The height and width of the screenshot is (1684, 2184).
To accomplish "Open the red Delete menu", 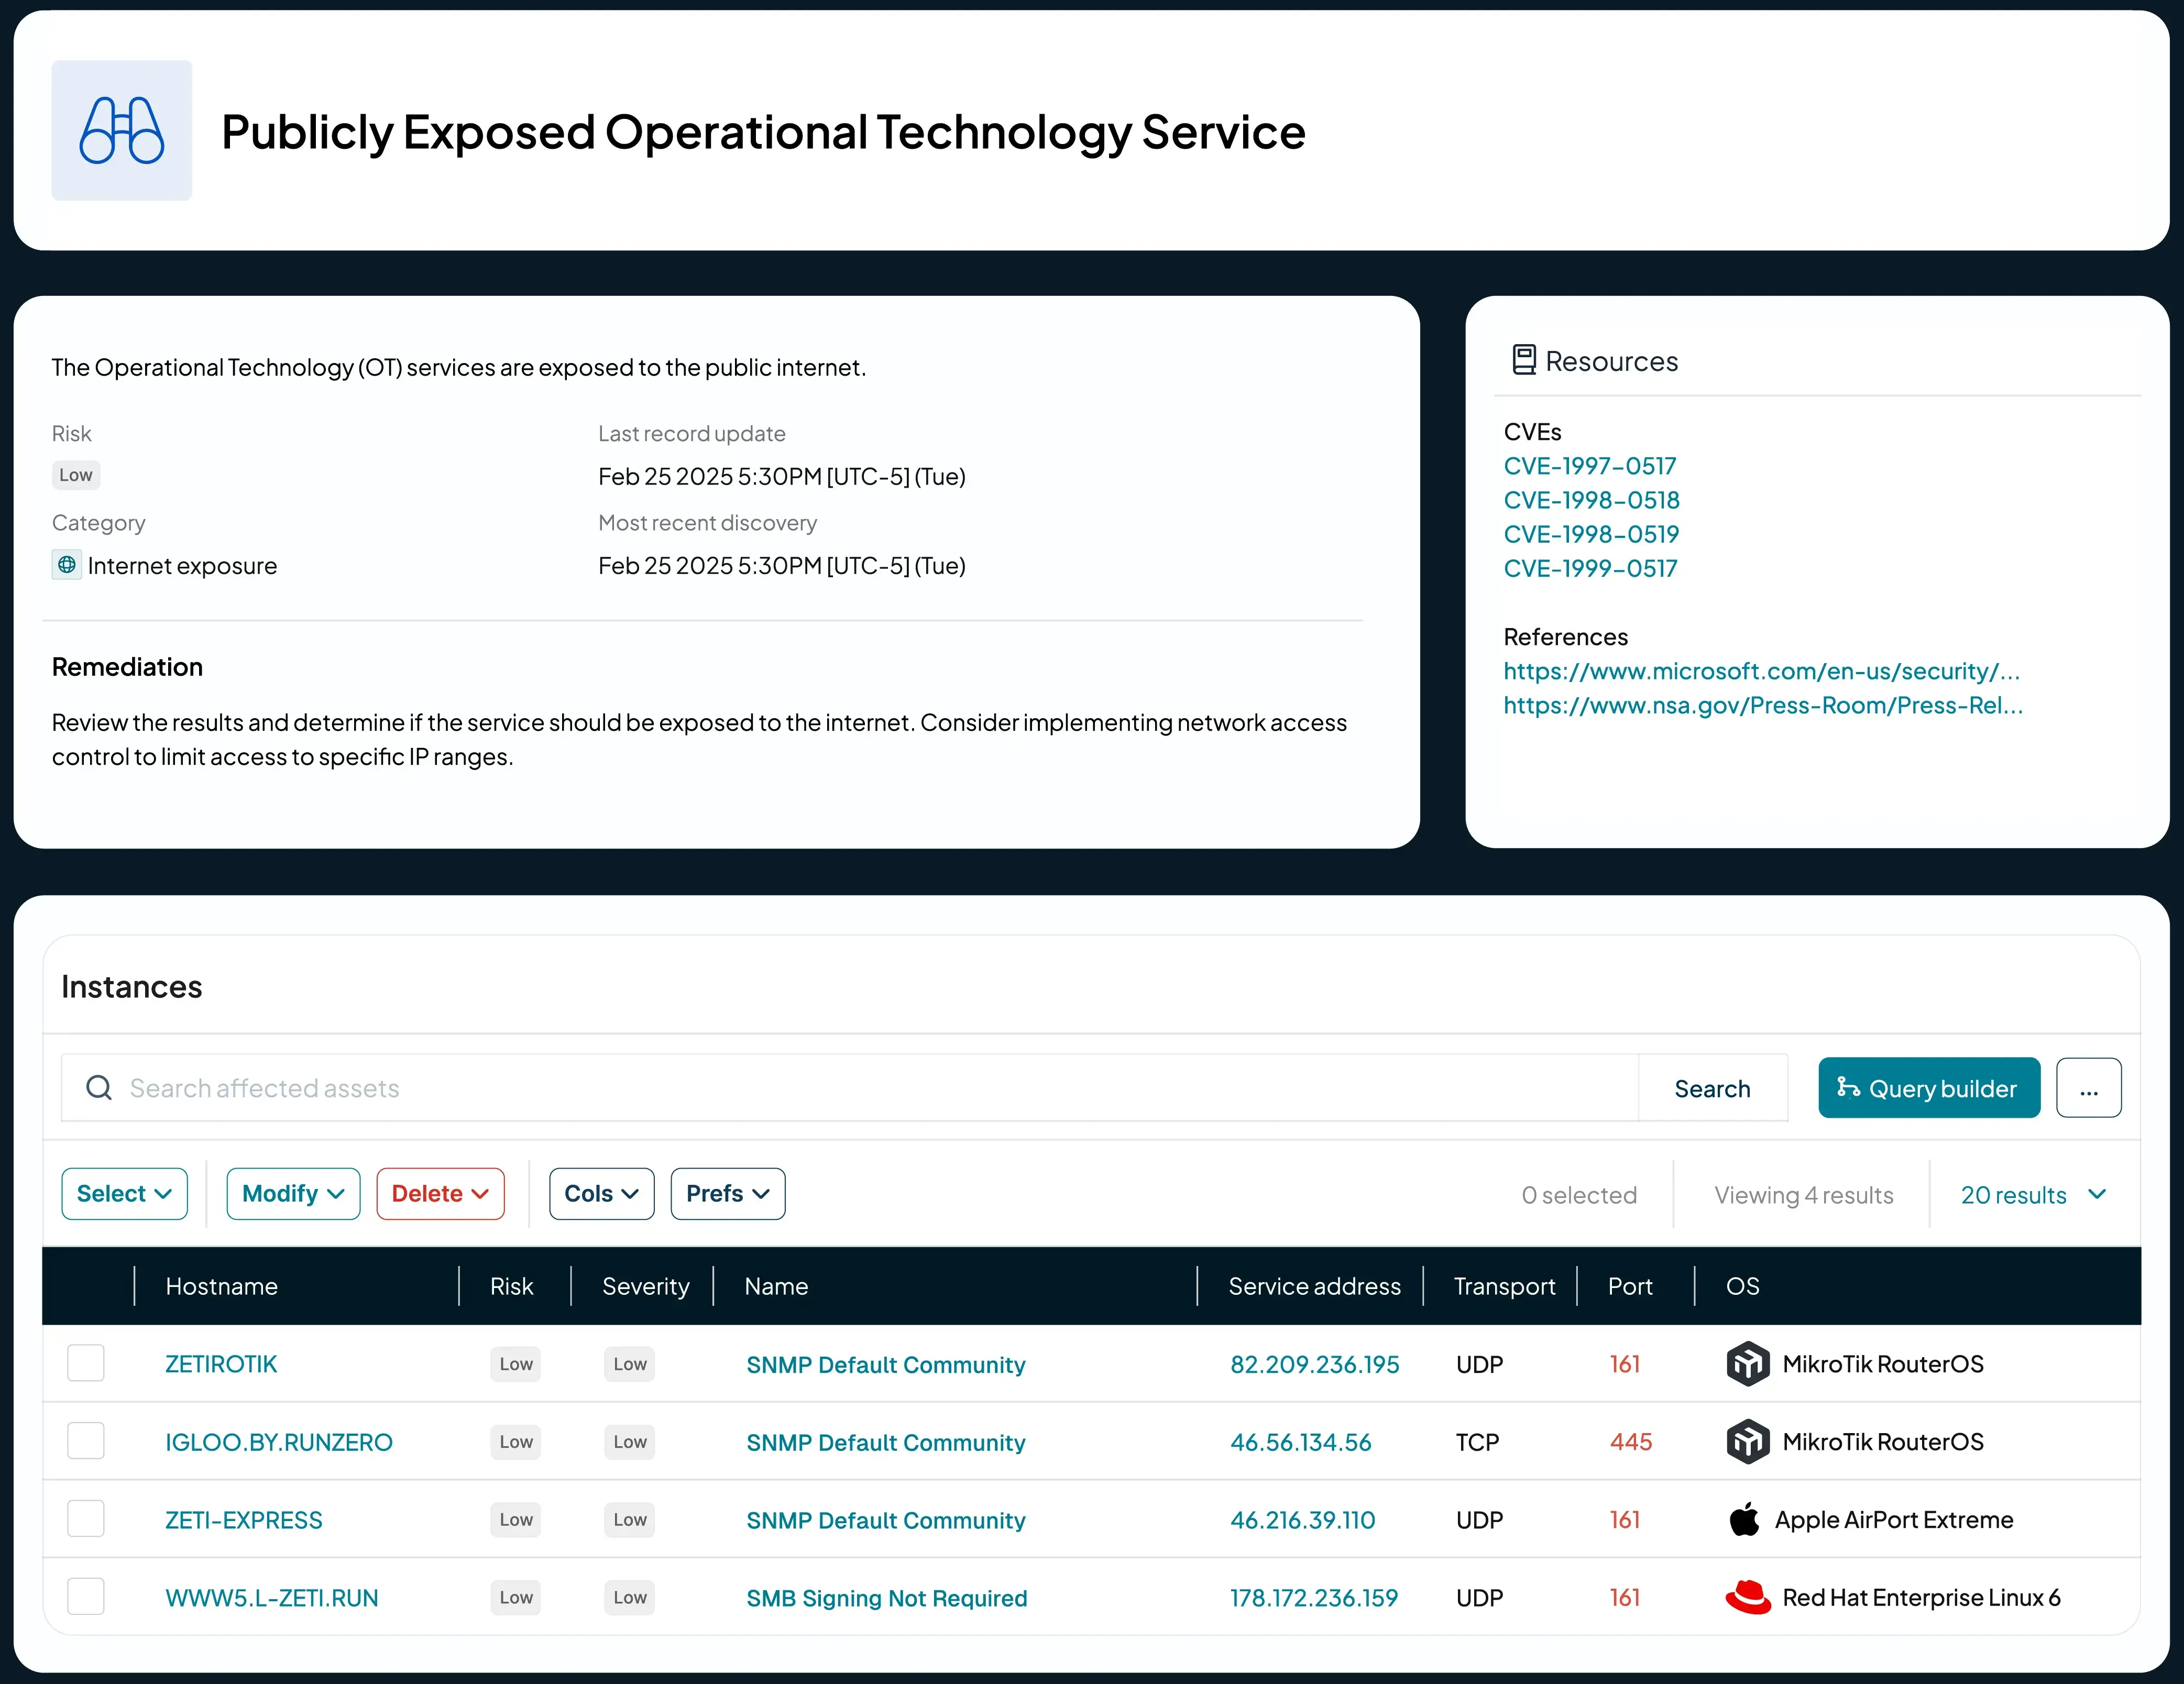I will tap(440, 1194).
